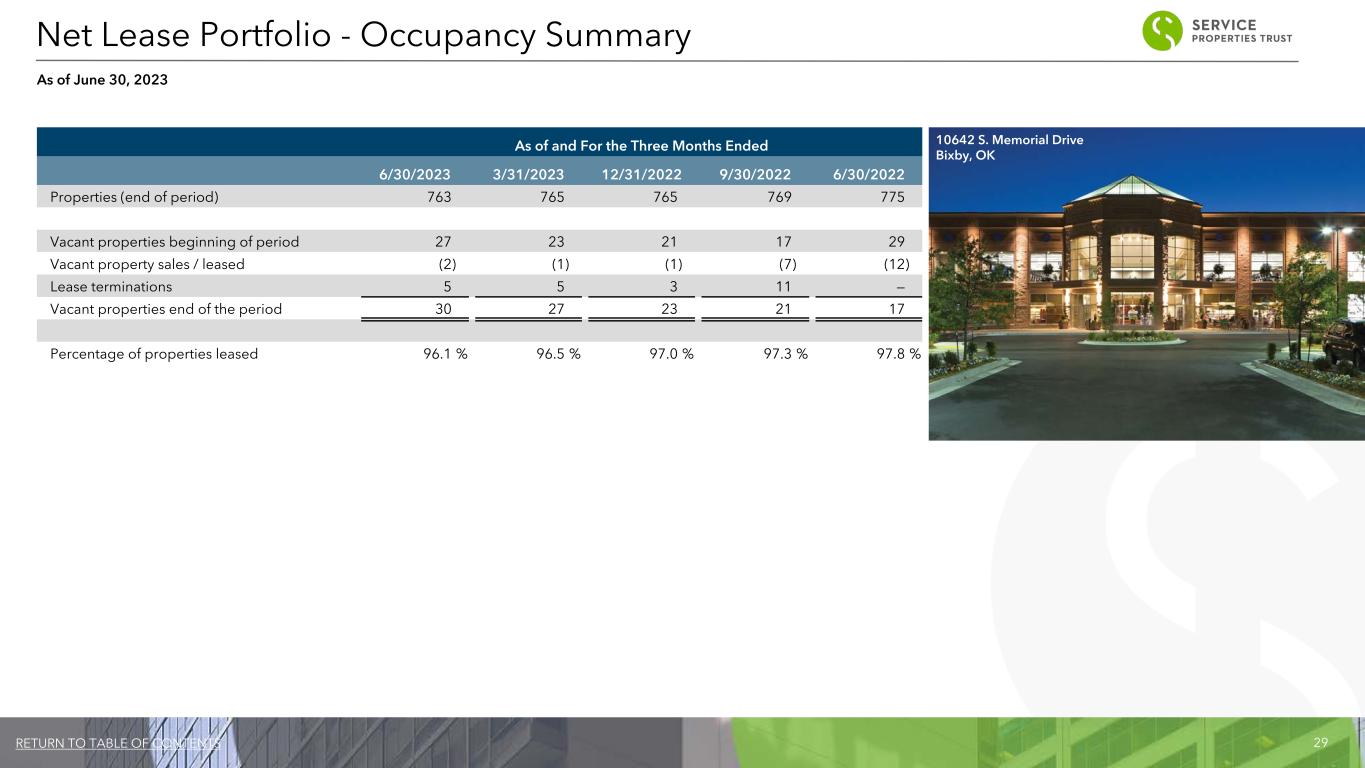Screen dimensions: 1365x768
Task: Select the 6/30/2023 column header
Action: click(414, 171)
